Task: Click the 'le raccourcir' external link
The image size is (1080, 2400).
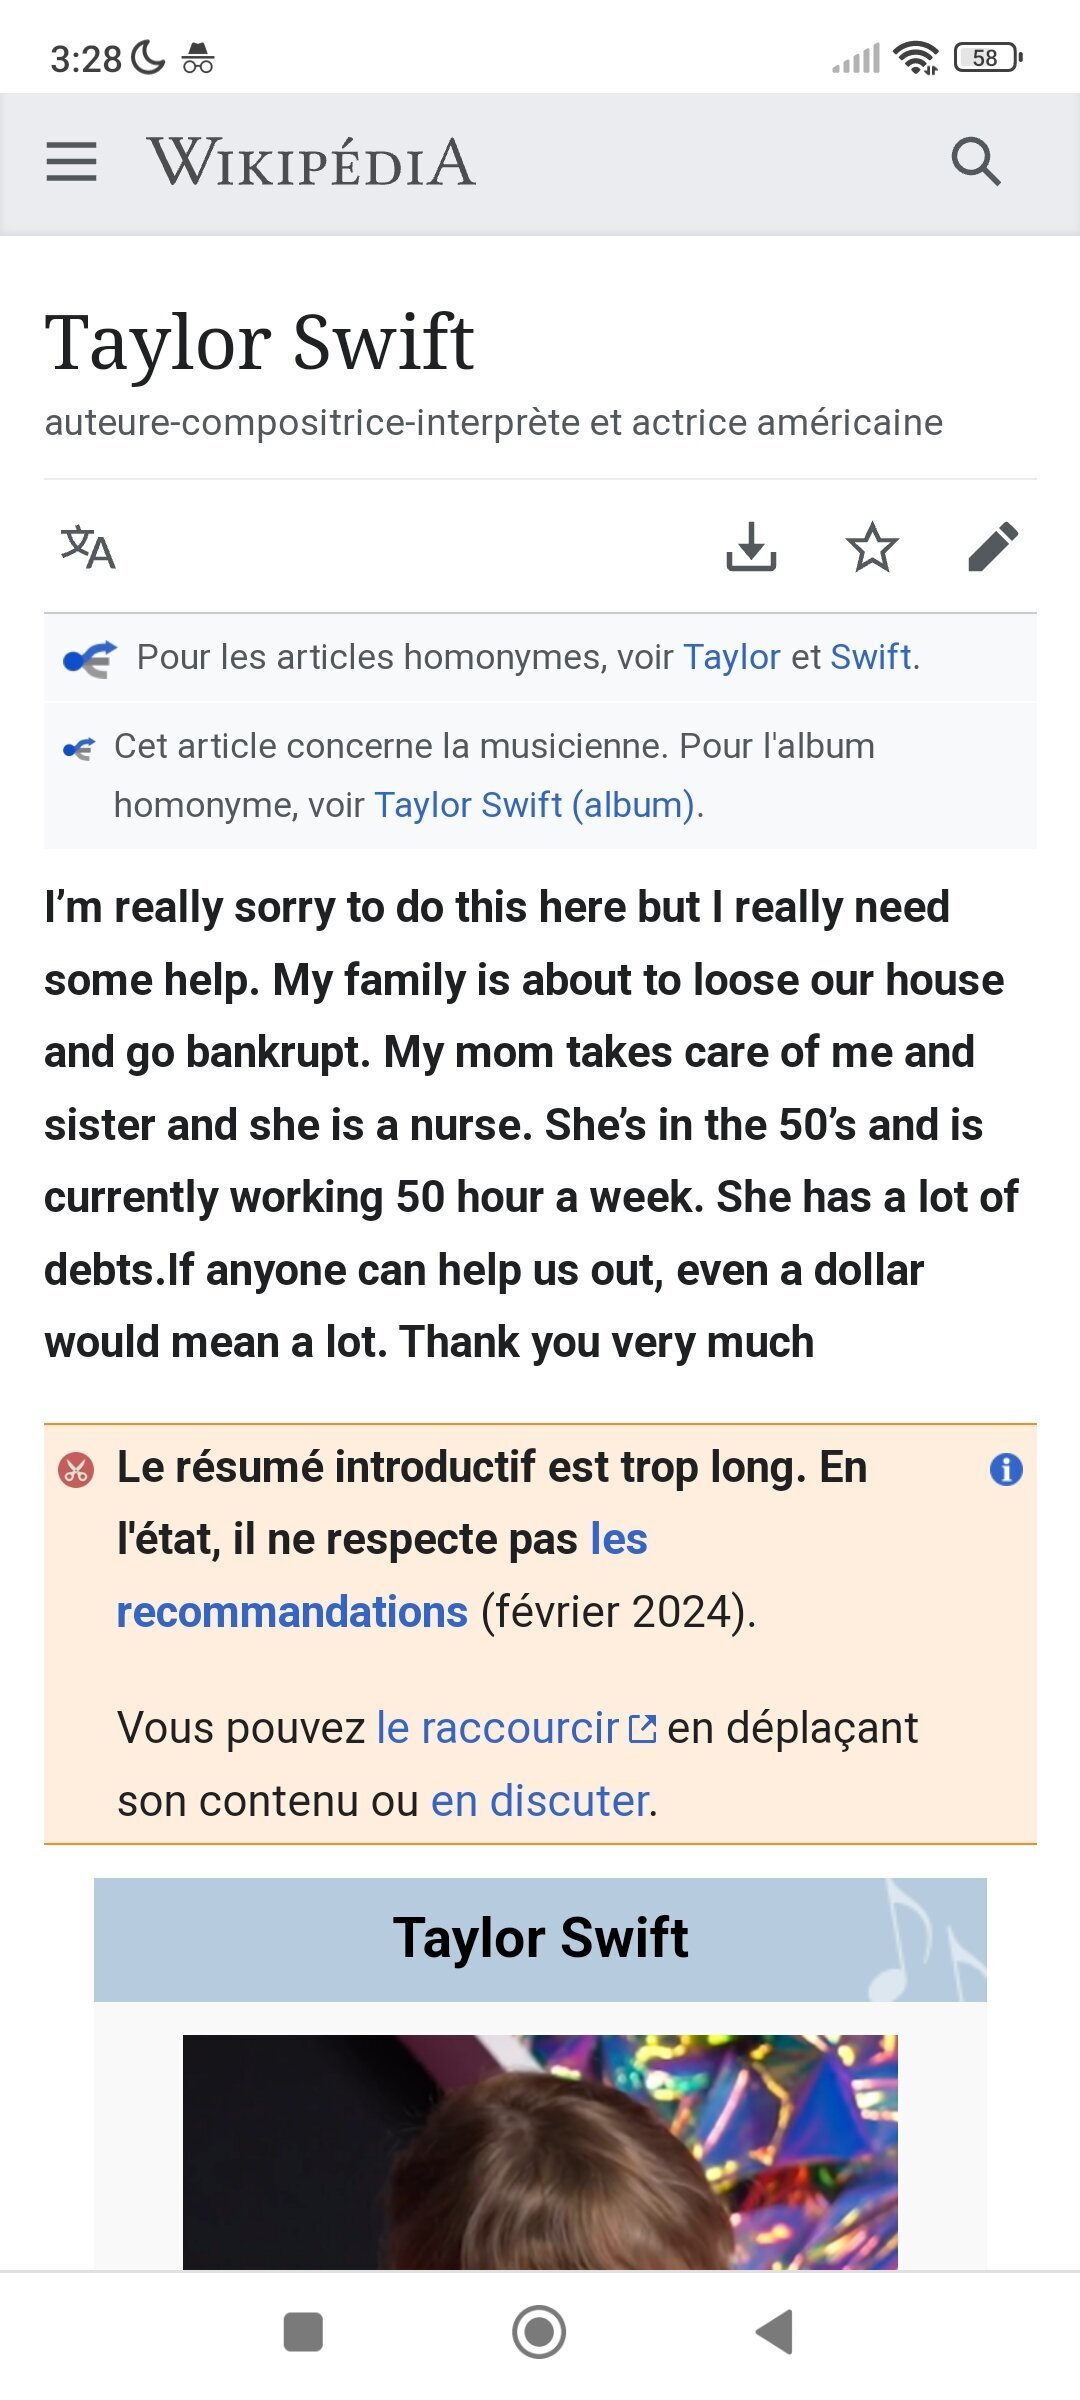Action: pos(516,1728)
